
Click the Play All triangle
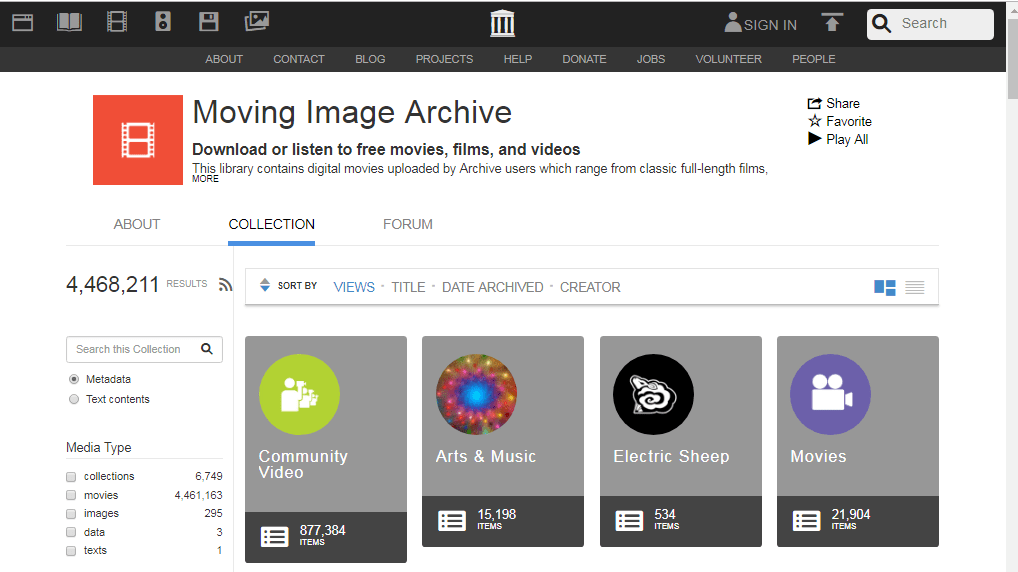point(814,139)
